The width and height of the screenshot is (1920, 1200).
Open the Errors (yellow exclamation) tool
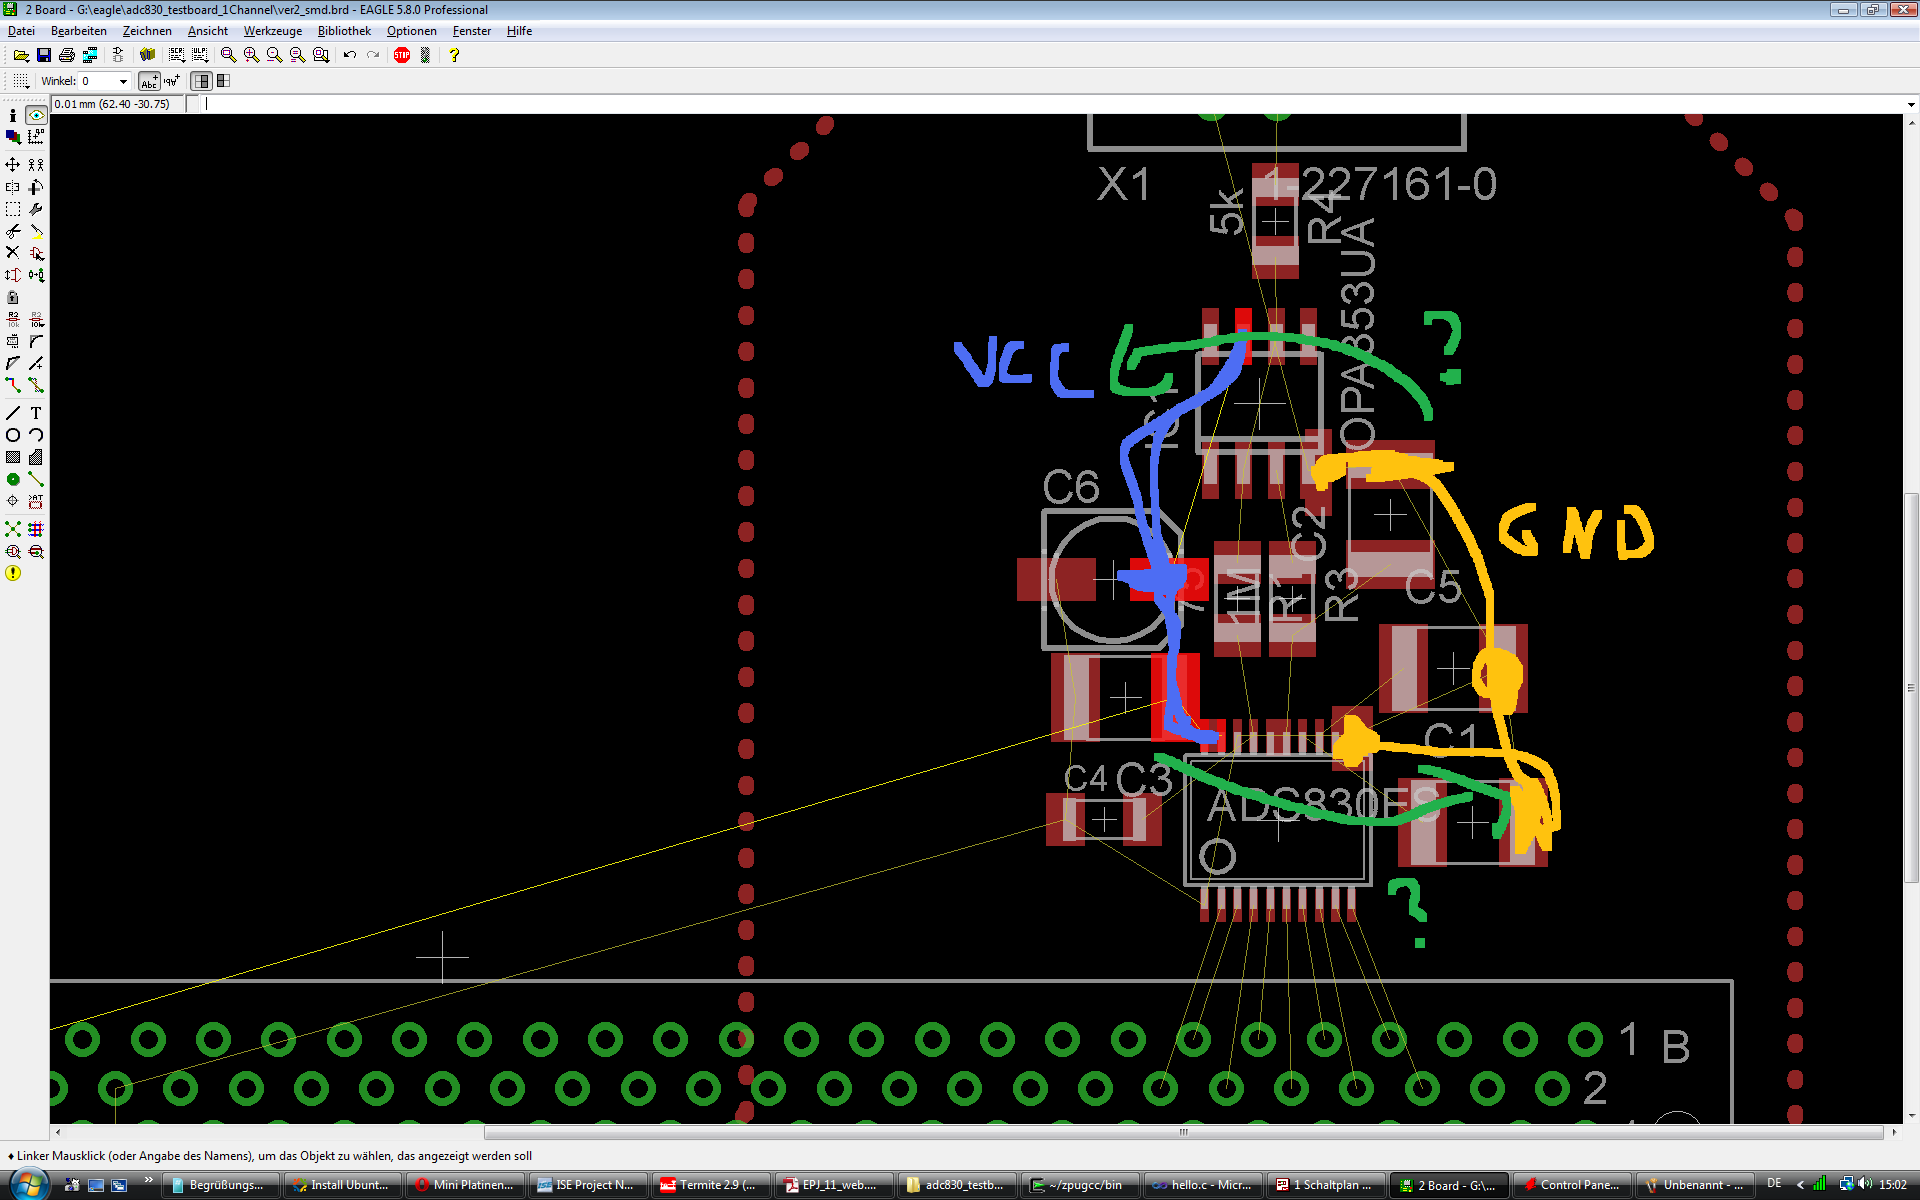[13, 573]
